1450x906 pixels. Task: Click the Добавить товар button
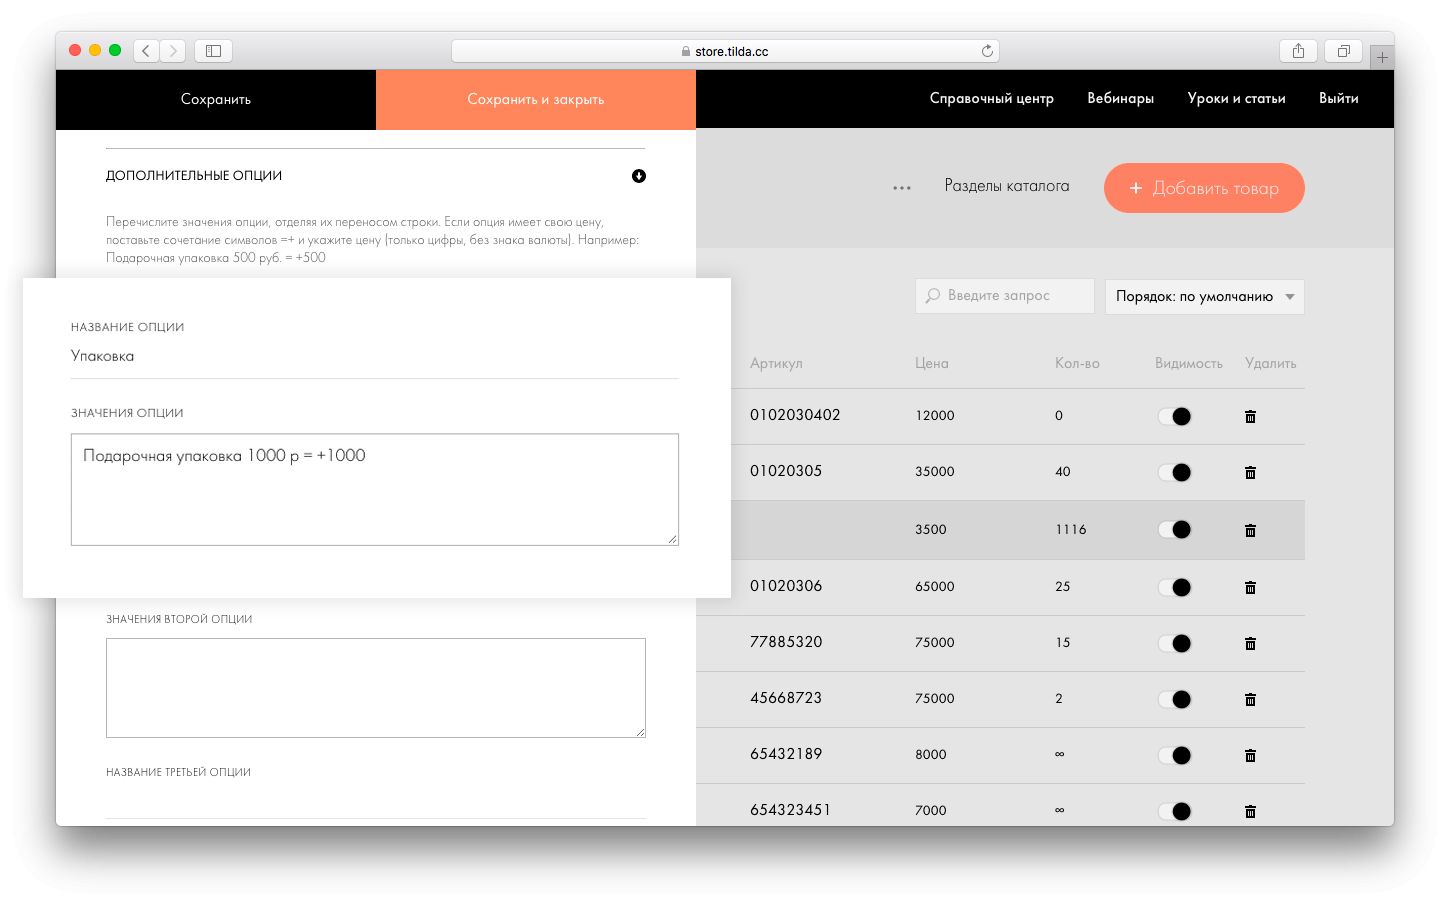pos(1204,188)
